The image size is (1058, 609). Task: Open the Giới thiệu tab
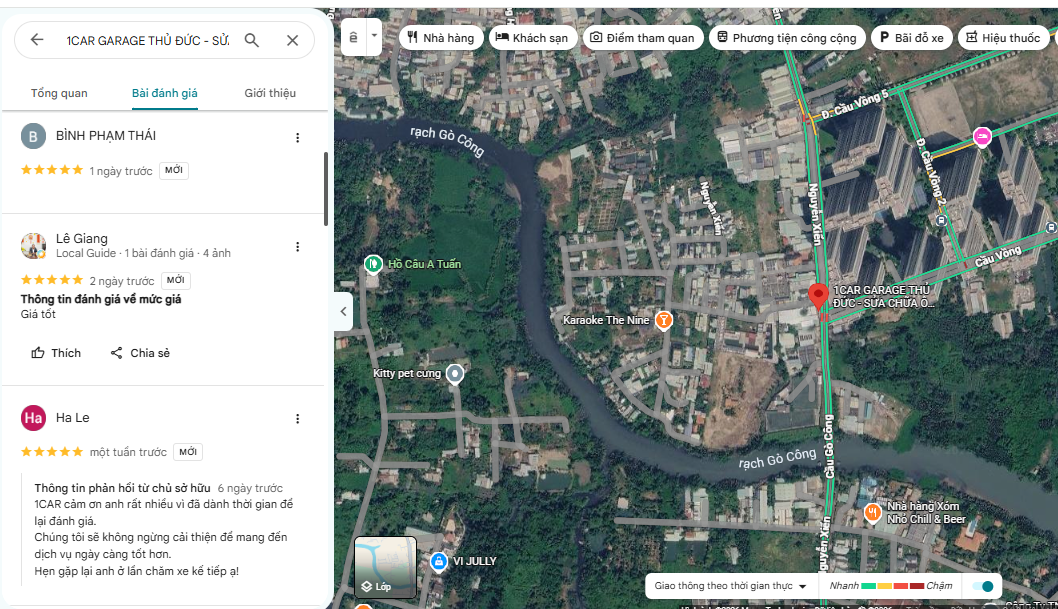pos(270,93)
